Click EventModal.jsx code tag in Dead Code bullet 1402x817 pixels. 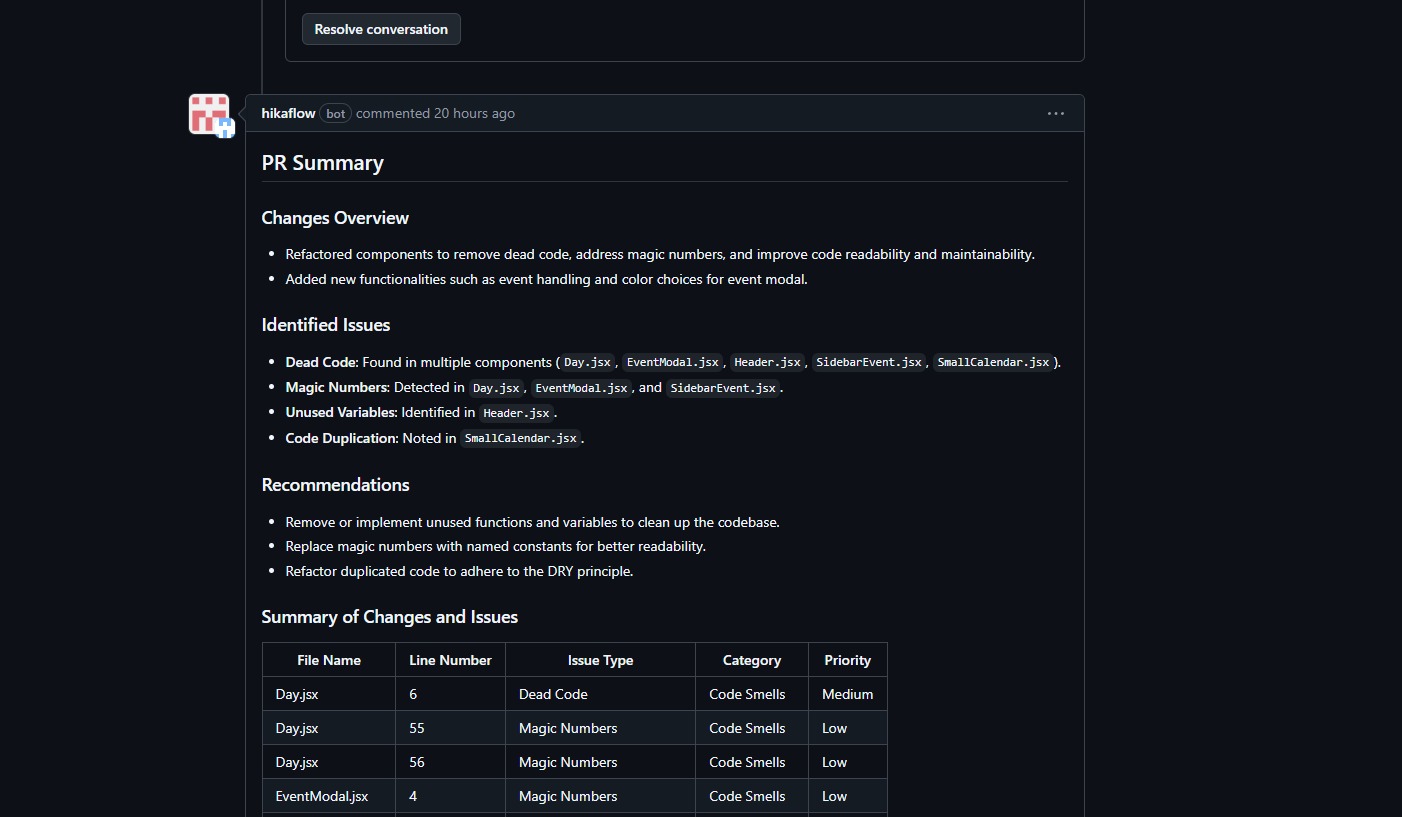(x=672, y=362)
